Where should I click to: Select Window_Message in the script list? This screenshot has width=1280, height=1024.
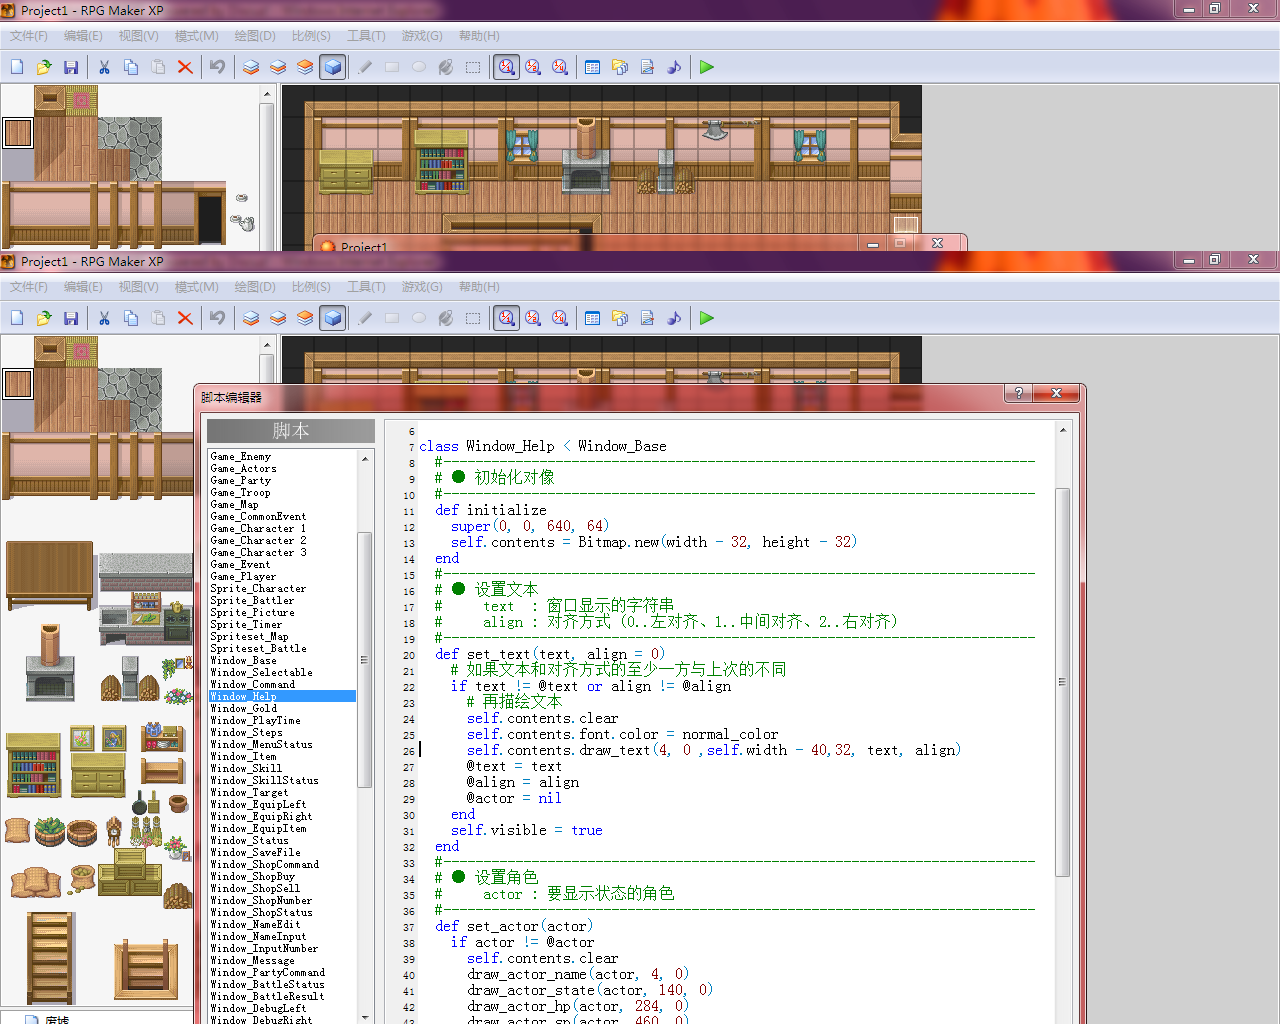pyautogui.click(x=252, y=960)
